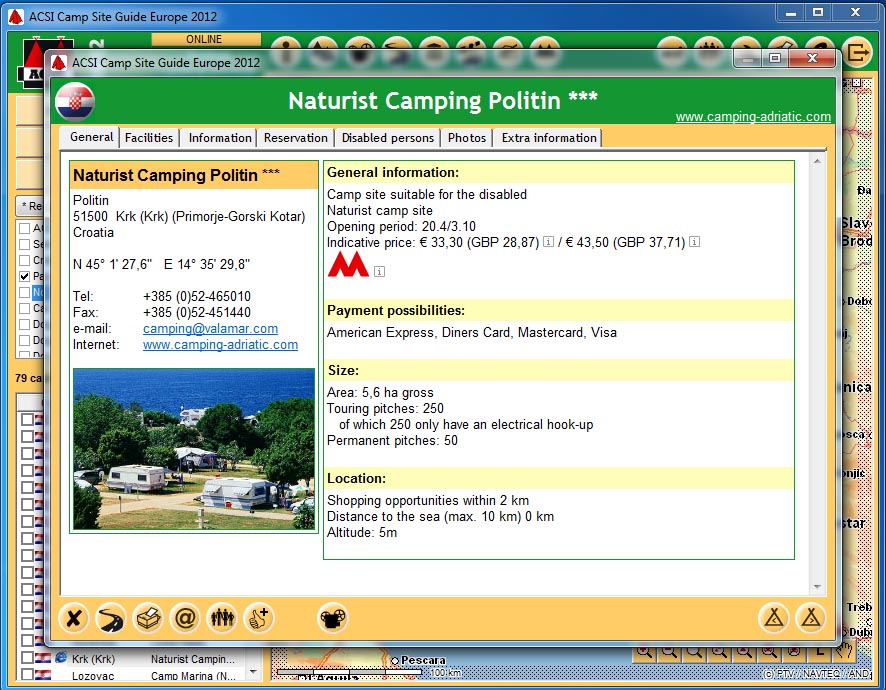Screen dimensions: 886x690
Task: Tick the 'Se' filter checkbox in the left panel
Action: (x=24, y=244)
